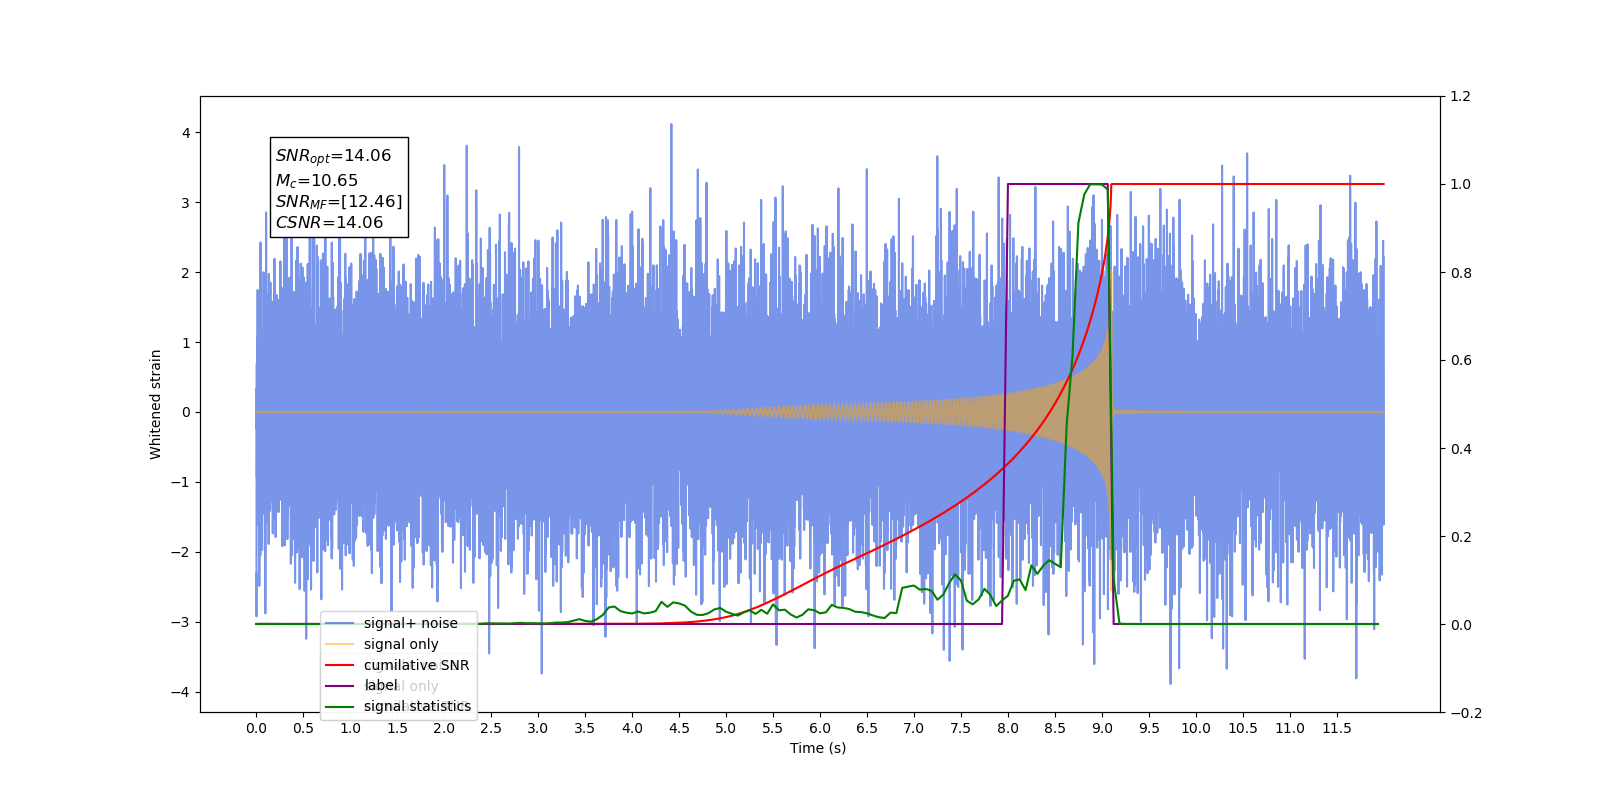Click the 'label' legend entry text
The height and width of the screenshot is (800, 1600).
(x=380, y=685)
